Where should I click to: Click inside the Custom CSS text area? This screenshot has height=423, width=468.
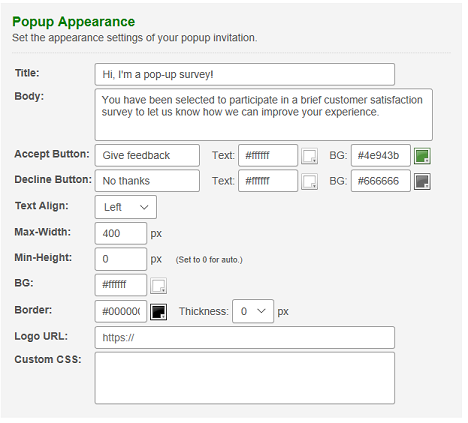(245, 378)
